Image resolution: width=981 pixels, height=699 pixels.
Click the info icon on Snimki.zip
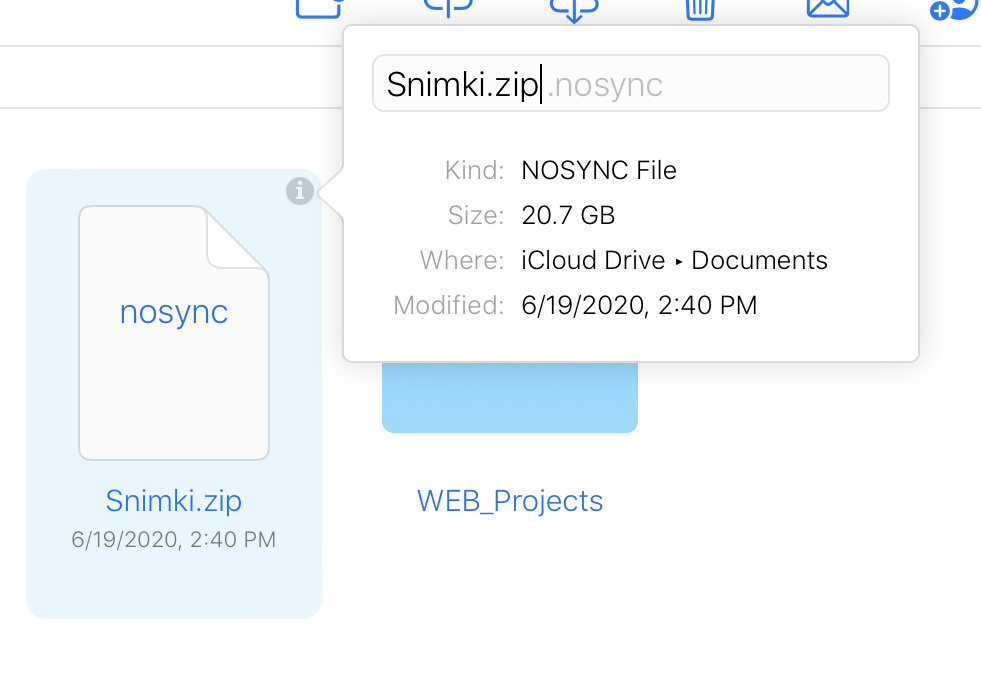[x=300, y=190]
